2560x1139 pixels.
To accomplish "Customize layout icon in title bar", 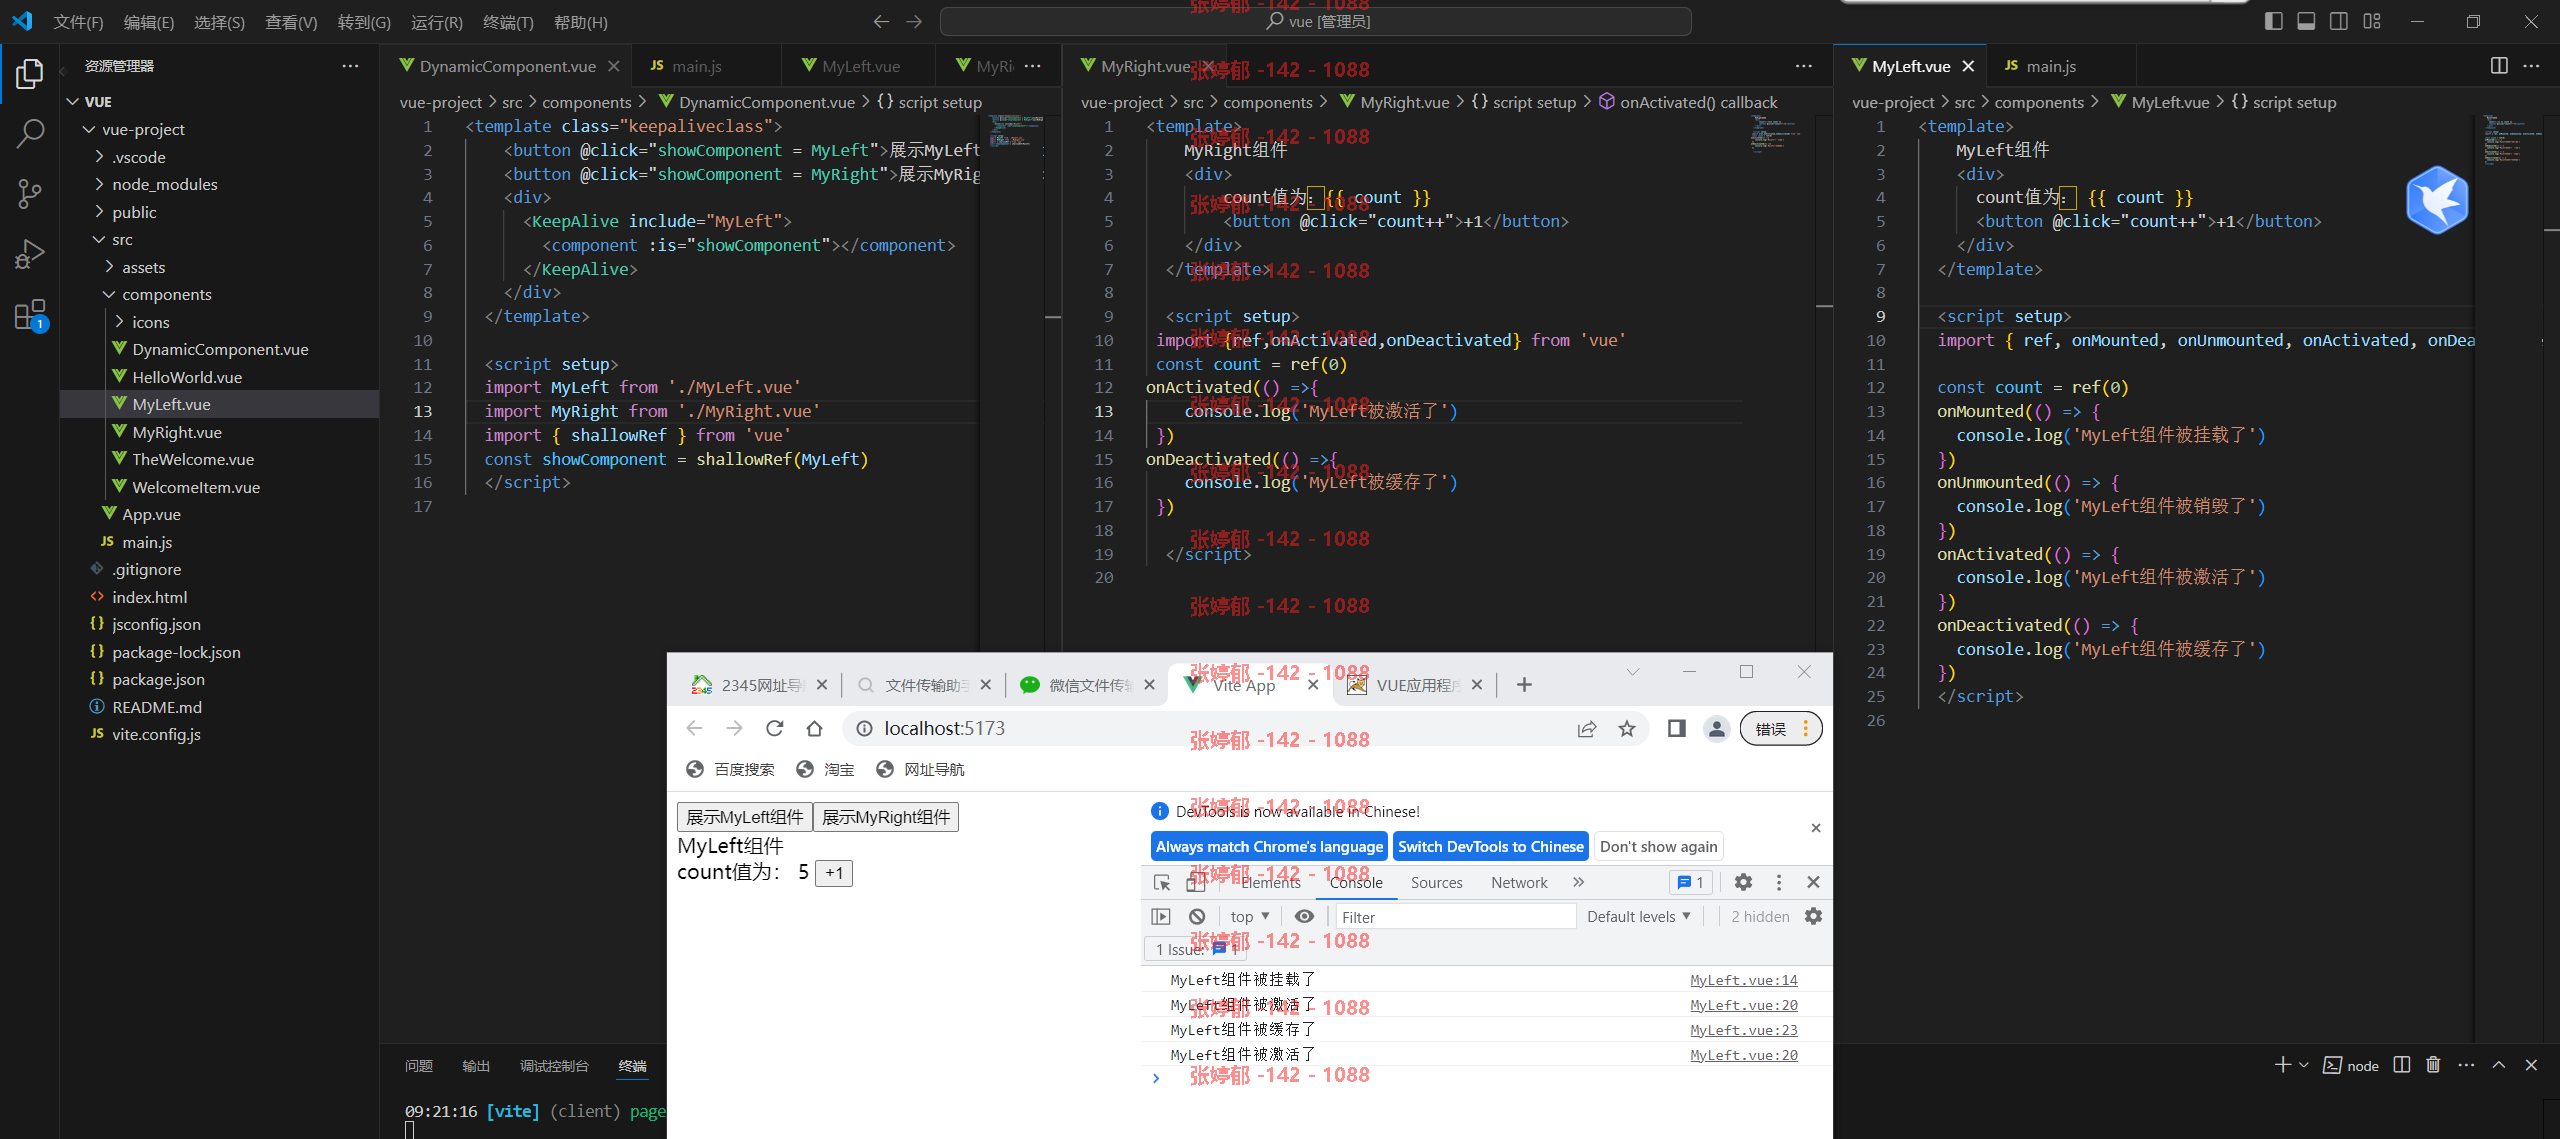I will click(2372, 21).
